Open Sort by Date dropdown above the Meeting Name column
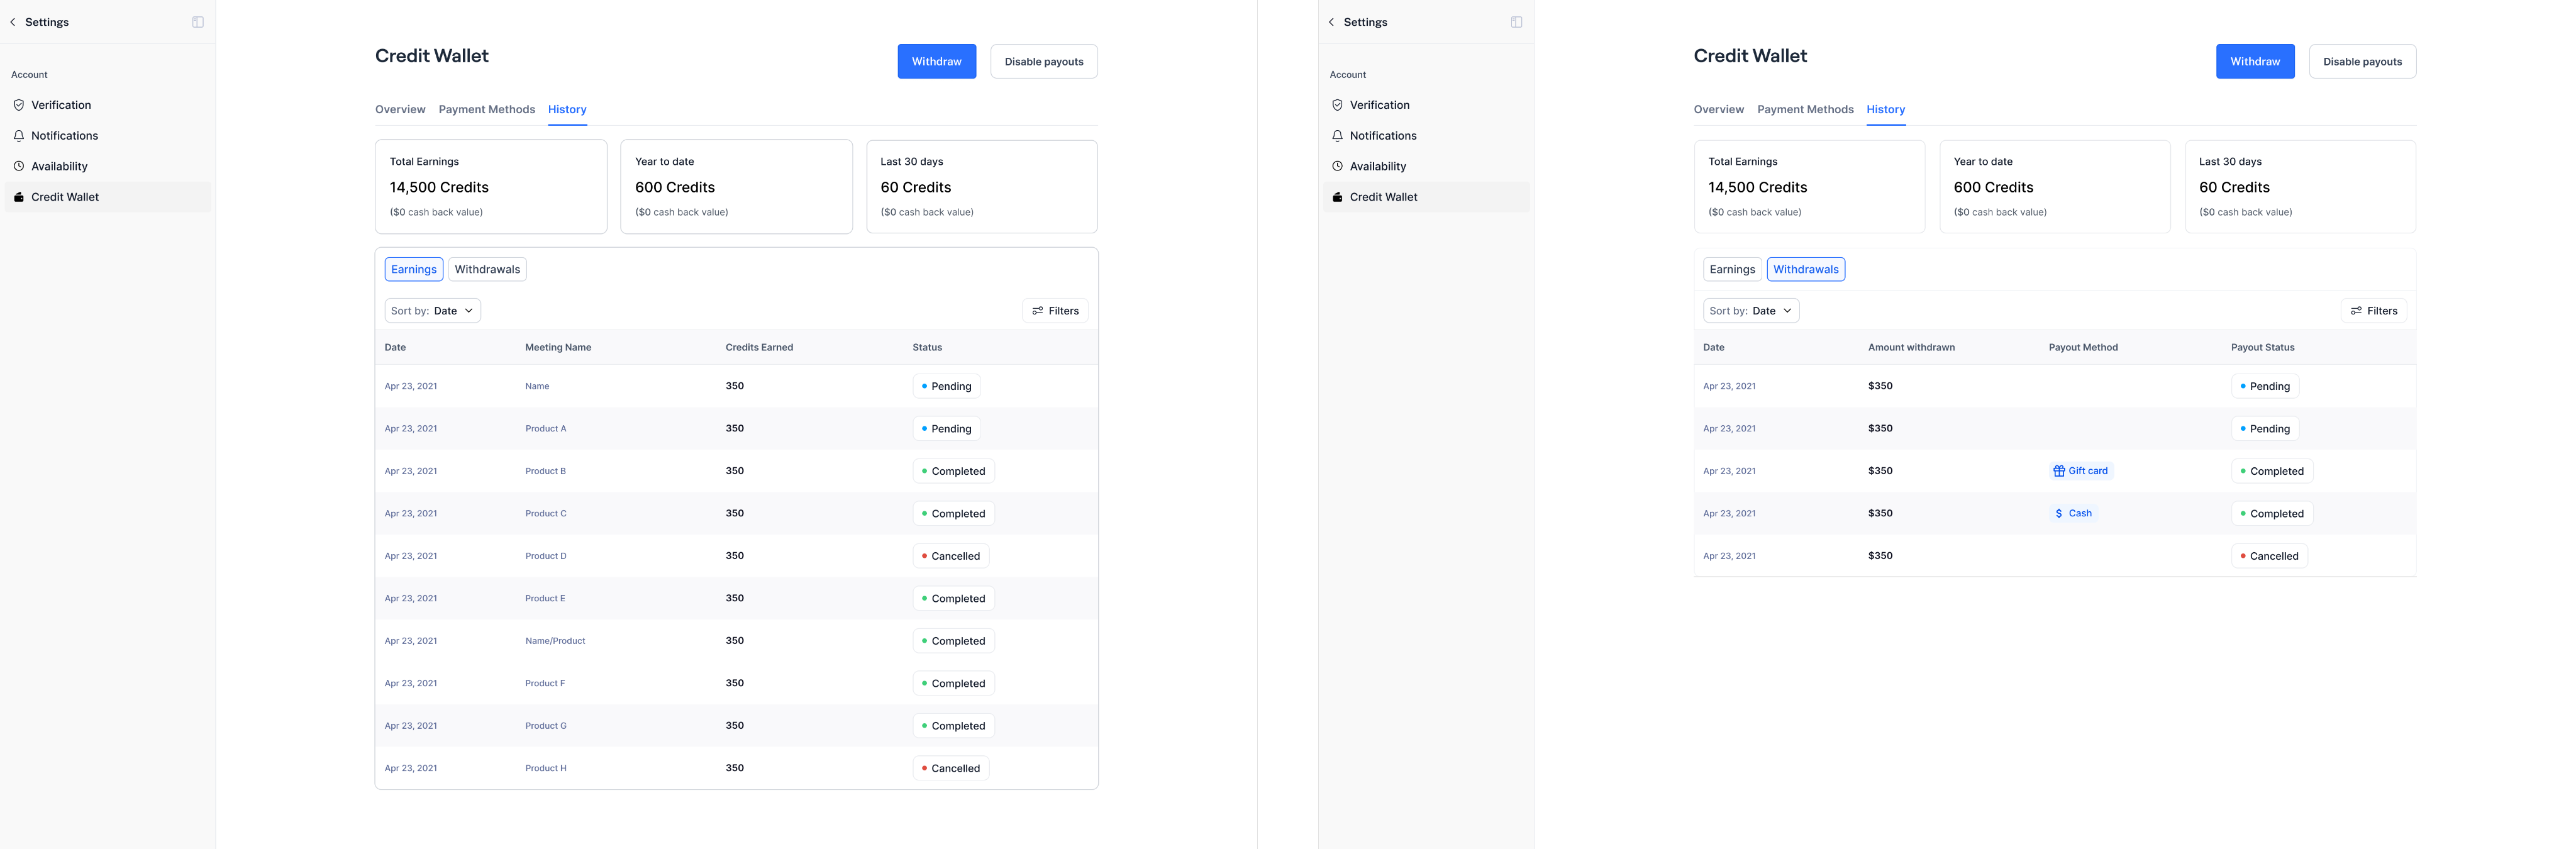The width and height of the screenshot is (2576, 849). pyautogui.click(x=432, y=311)
